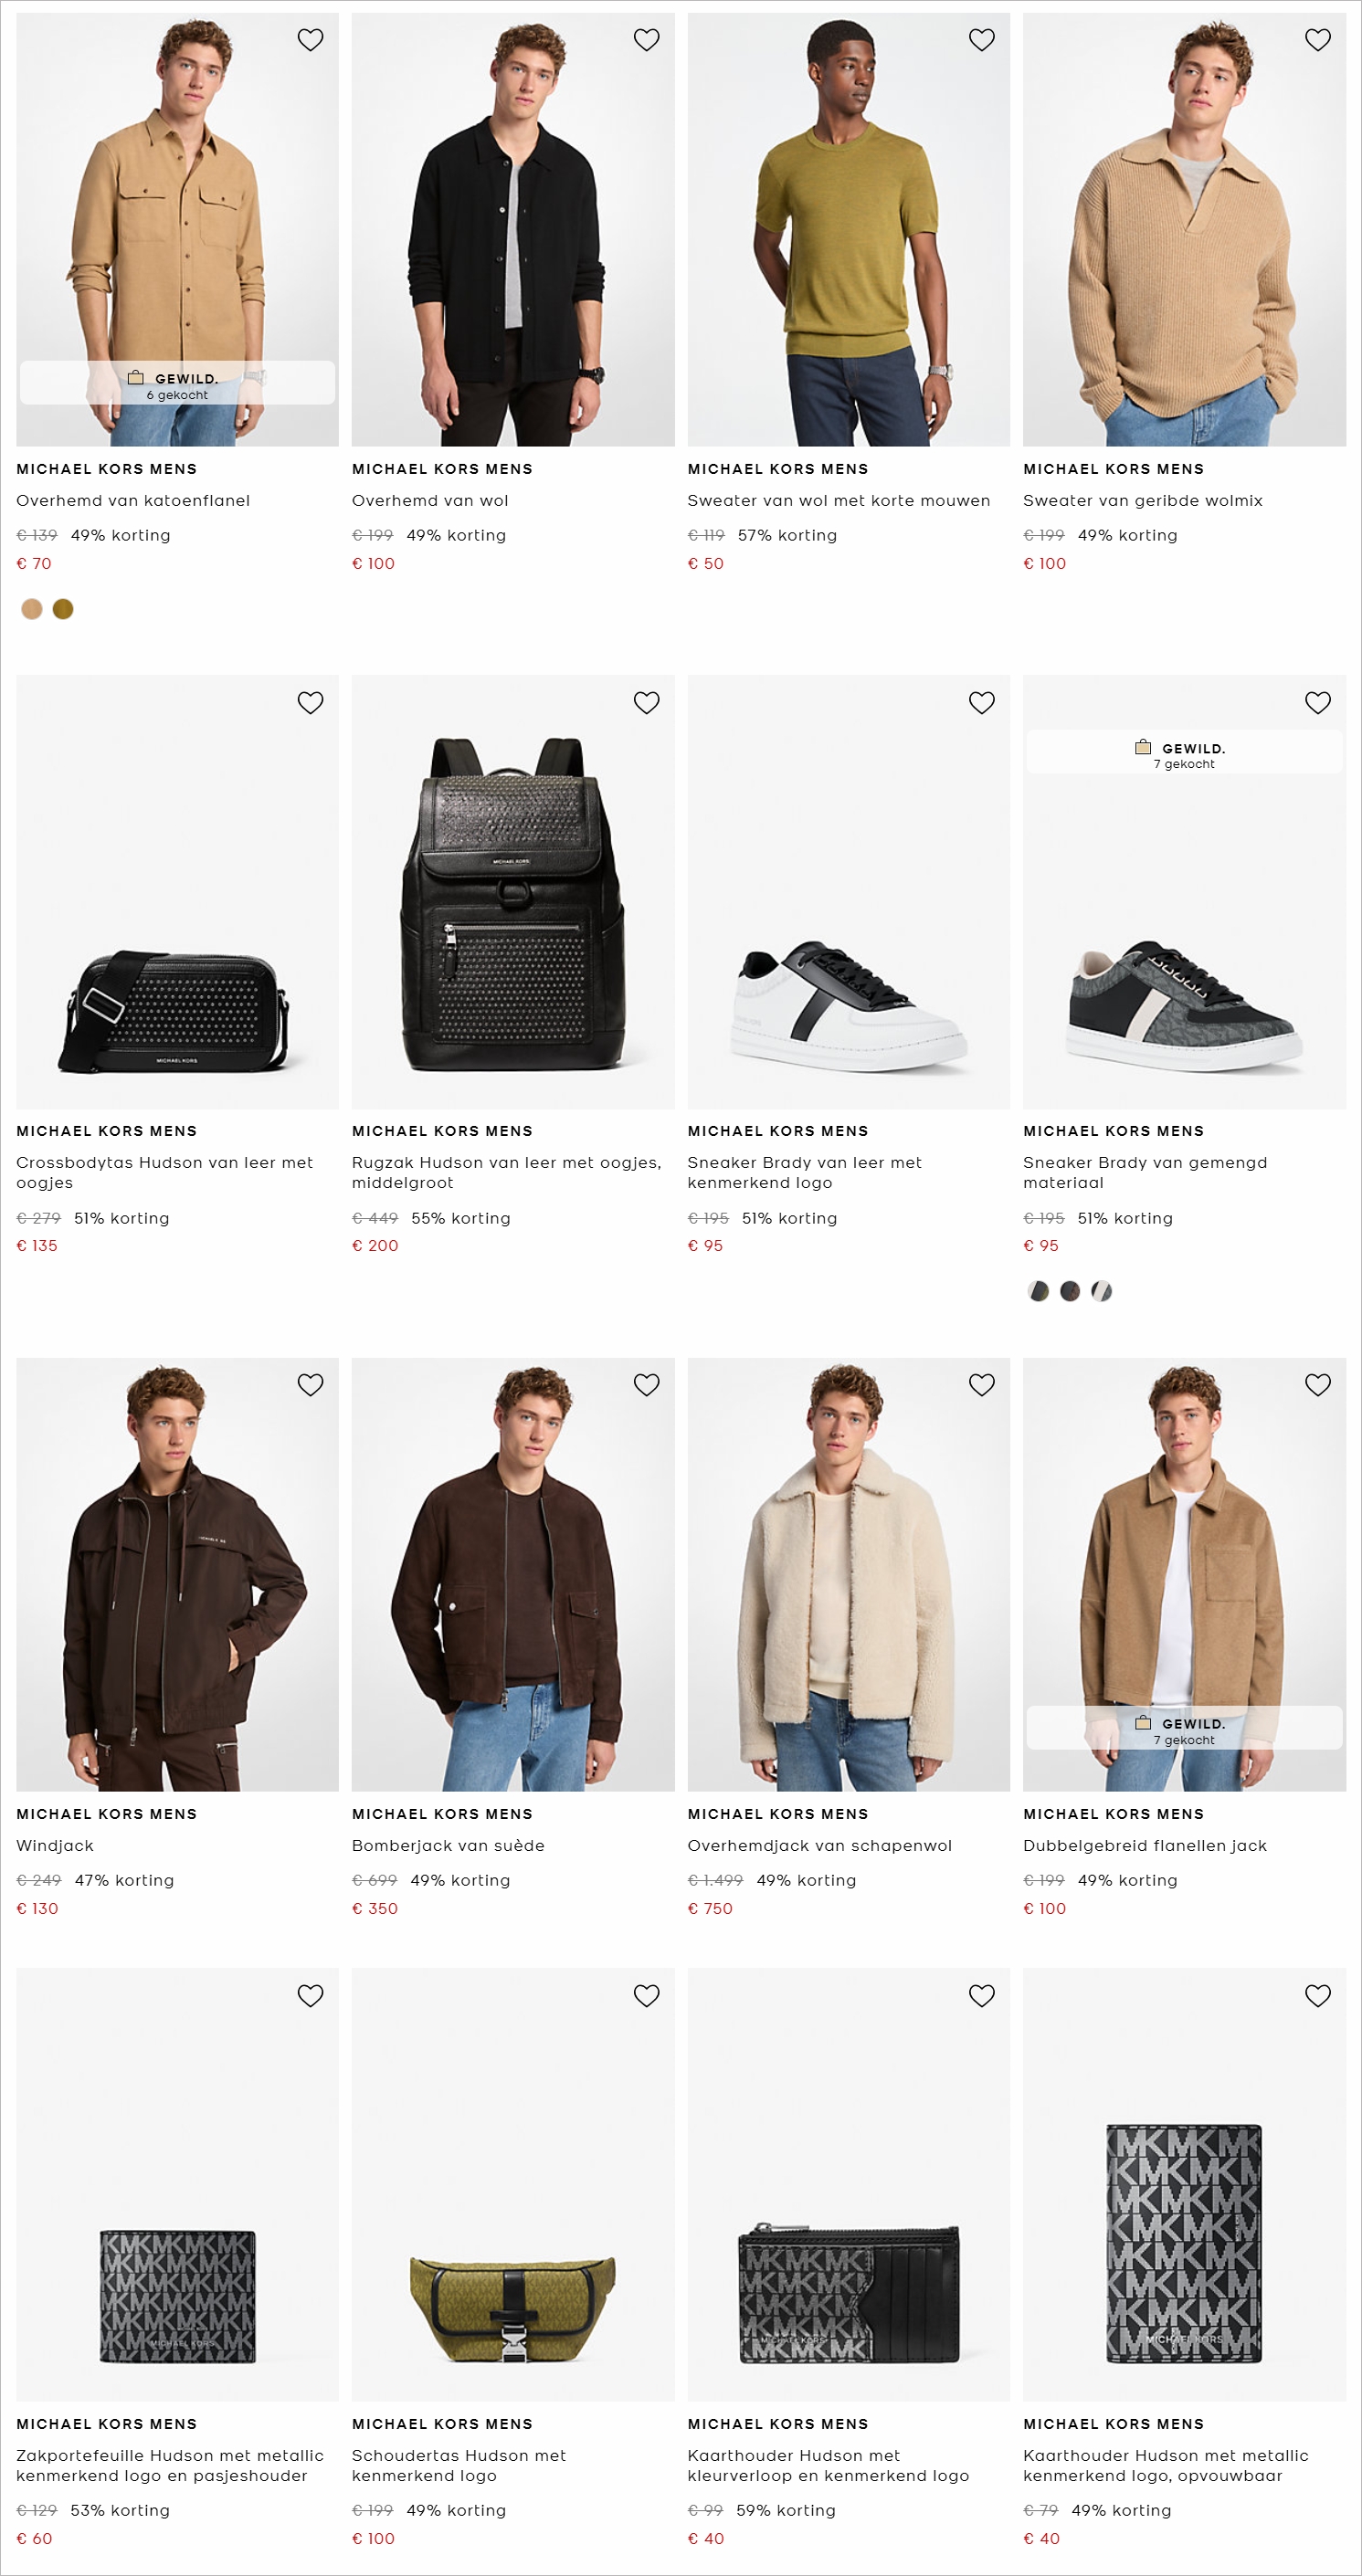Click the Sweater van wol met korte mouwen title
This screenshot has width=1362, height=2576.
click(x=838, y=500)
